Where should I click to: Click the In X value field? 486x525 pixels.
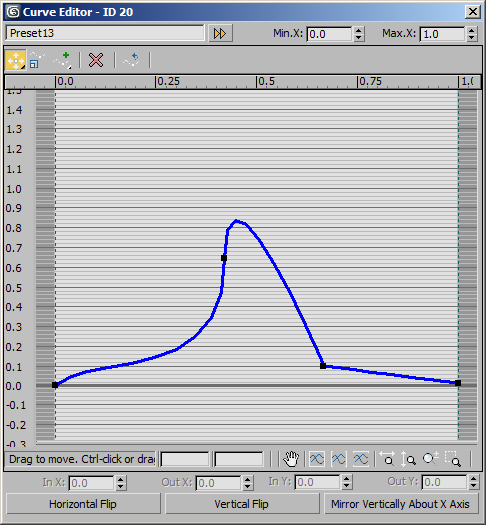click(92, 483)
